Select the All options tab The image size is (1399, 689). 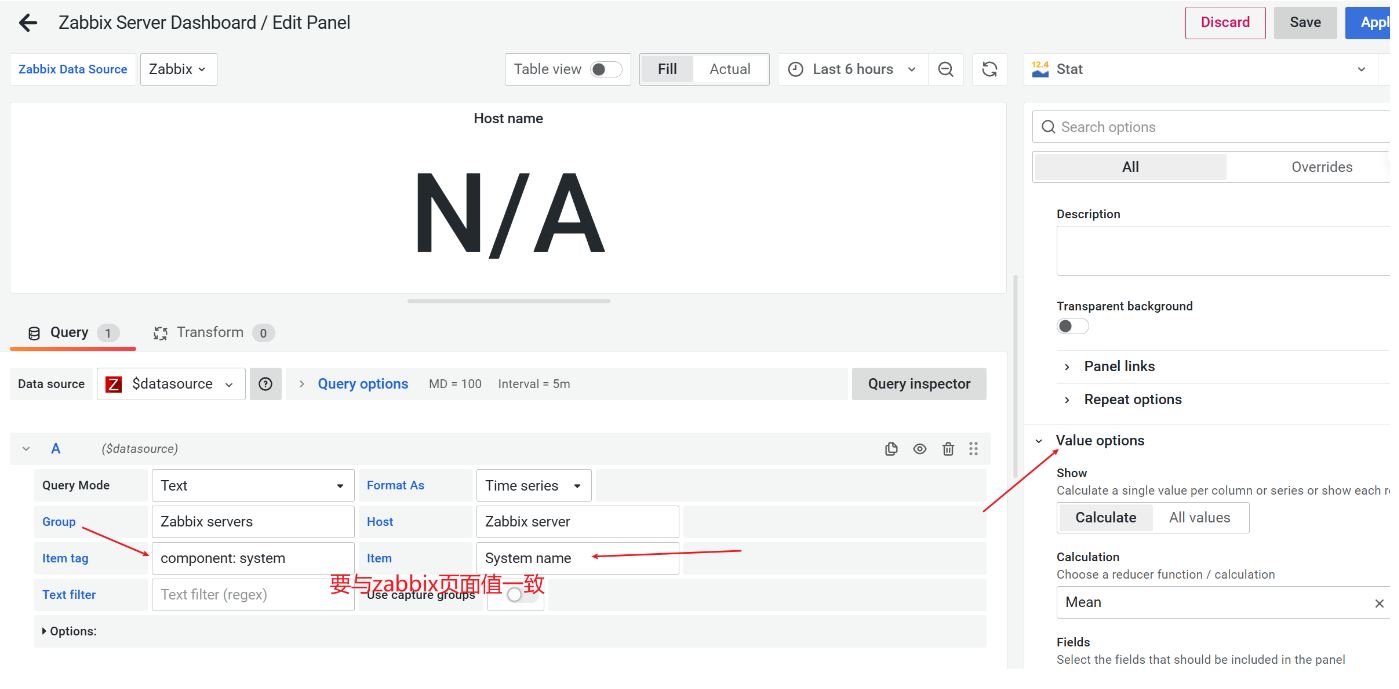coord(1130,167)
